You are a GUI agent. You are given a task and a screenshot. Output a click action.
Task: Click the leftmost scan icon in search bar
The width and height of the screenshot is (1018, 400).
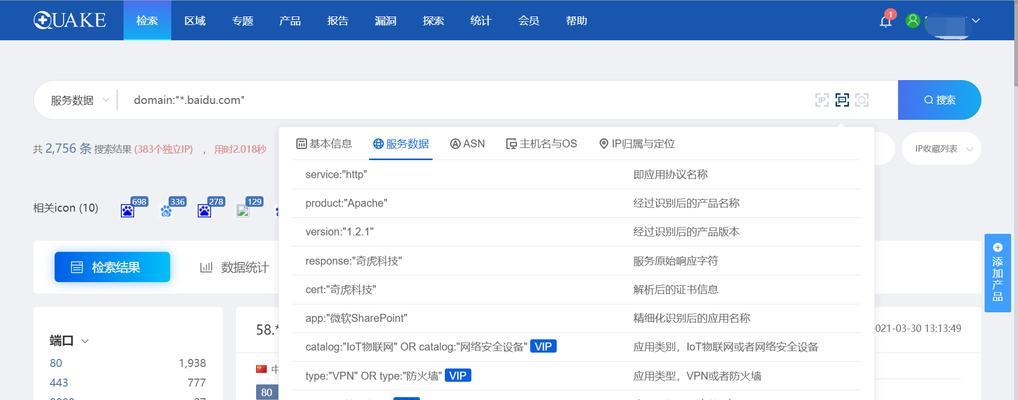pos(822,100)
